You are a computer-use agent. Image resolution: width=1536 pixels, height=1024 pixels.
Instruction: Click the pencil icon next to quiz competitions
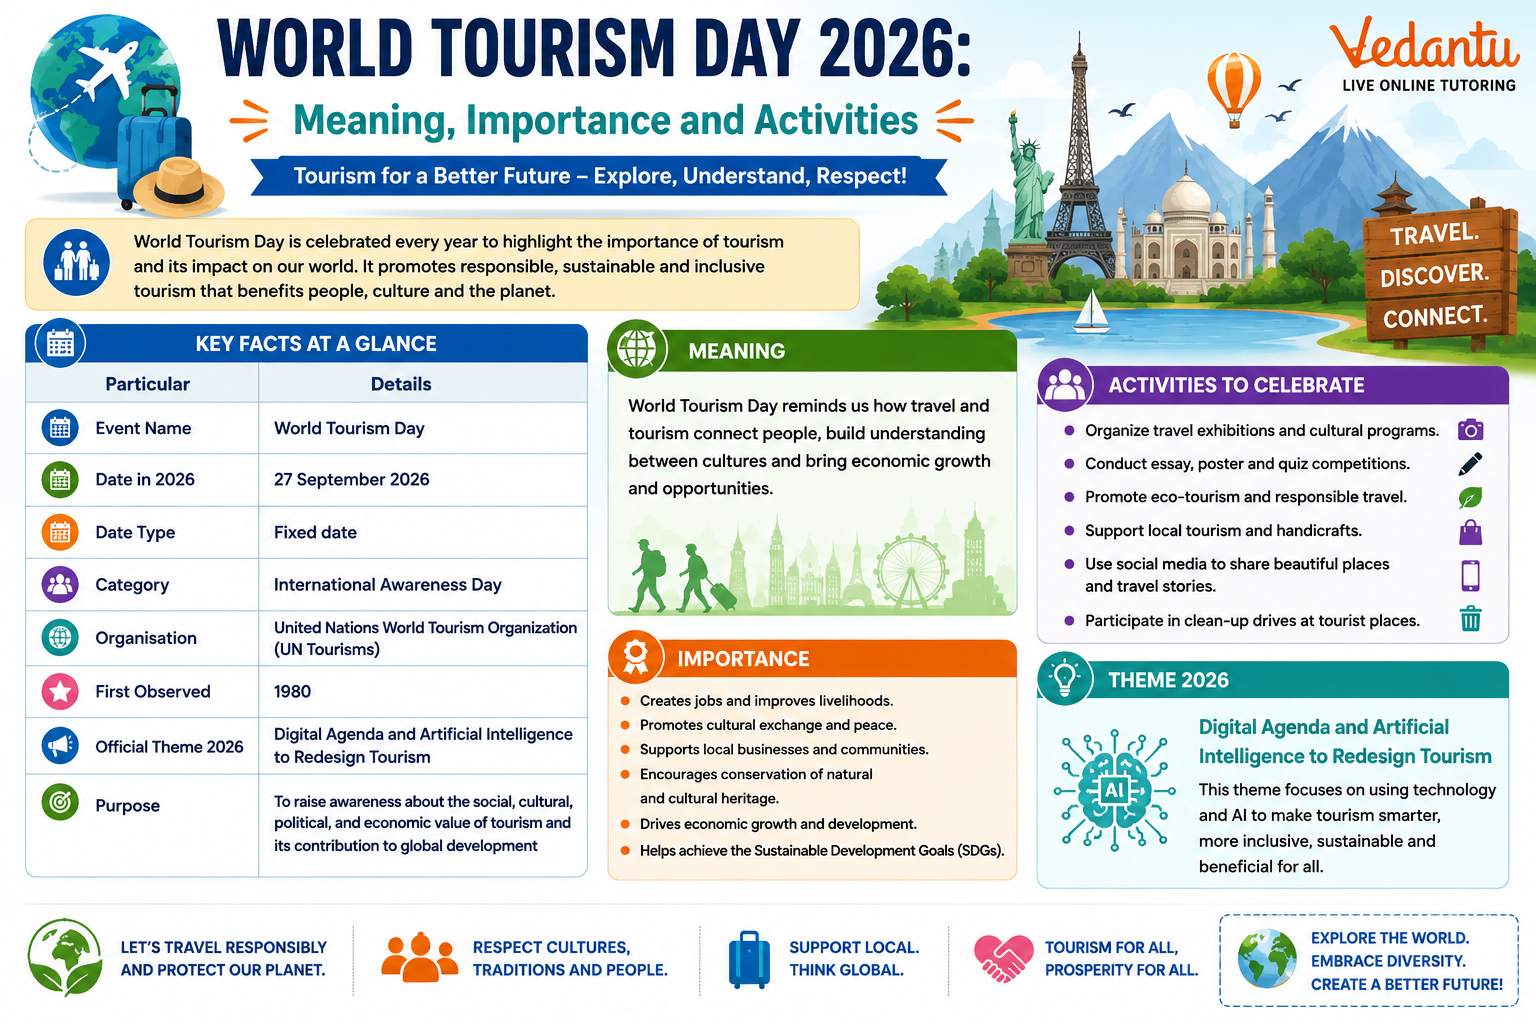1470,464
